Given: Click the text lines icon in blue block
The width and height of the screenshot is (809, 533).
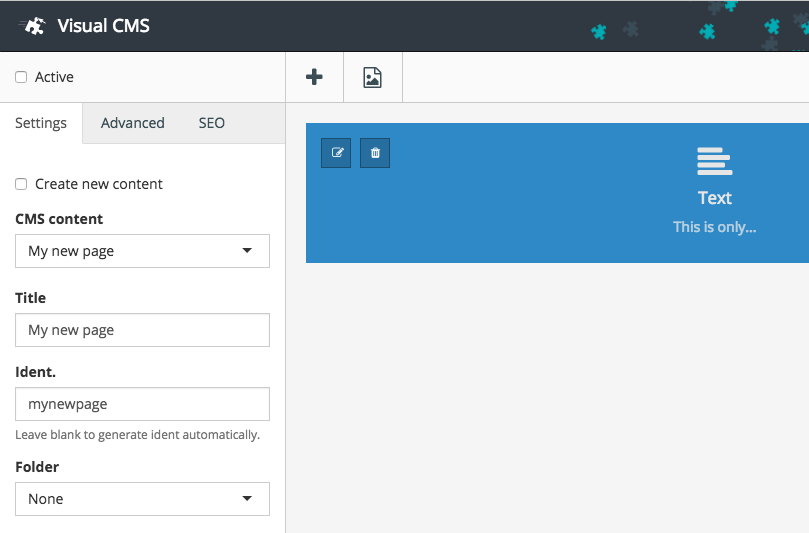Looking at the screenshot, I should tap(714, 160).
